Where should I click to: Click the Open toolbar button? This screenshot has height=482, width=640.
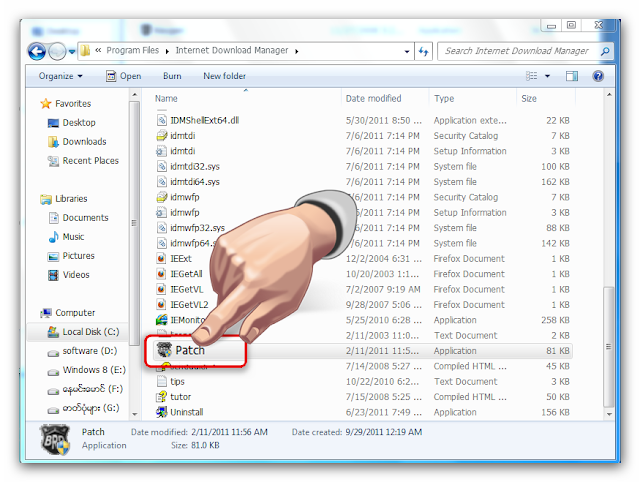[x=124, y=76]
